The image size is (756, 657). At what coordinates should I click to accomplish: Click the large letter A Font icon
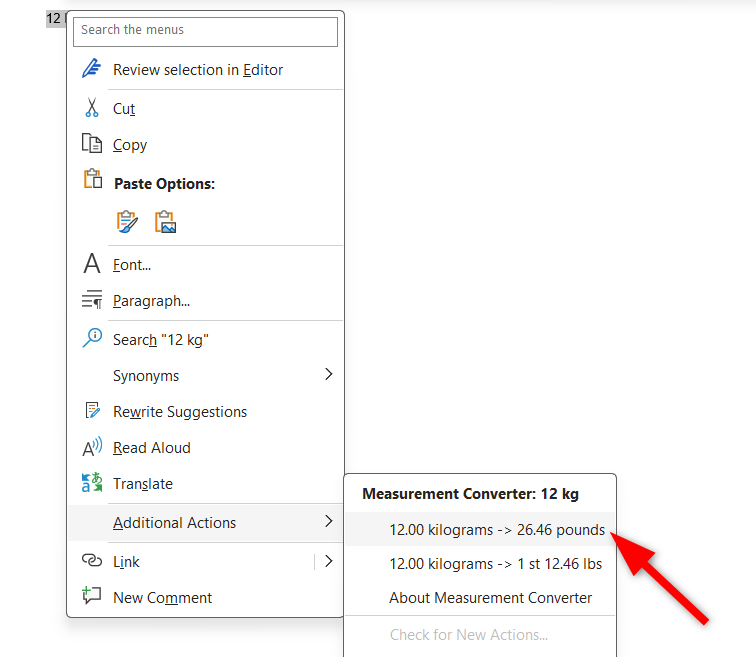tap(92, 264)
